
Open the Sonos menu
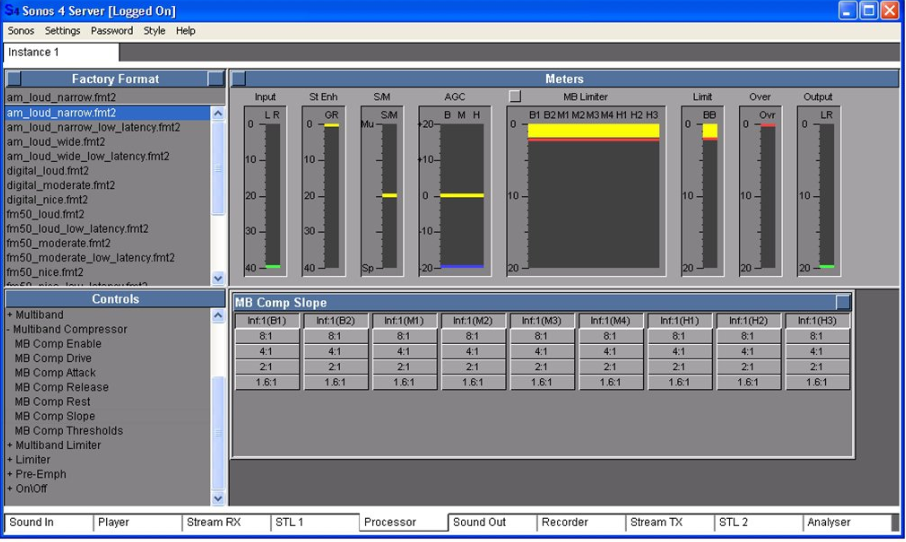pyautogui.click(x=21, y=31)
